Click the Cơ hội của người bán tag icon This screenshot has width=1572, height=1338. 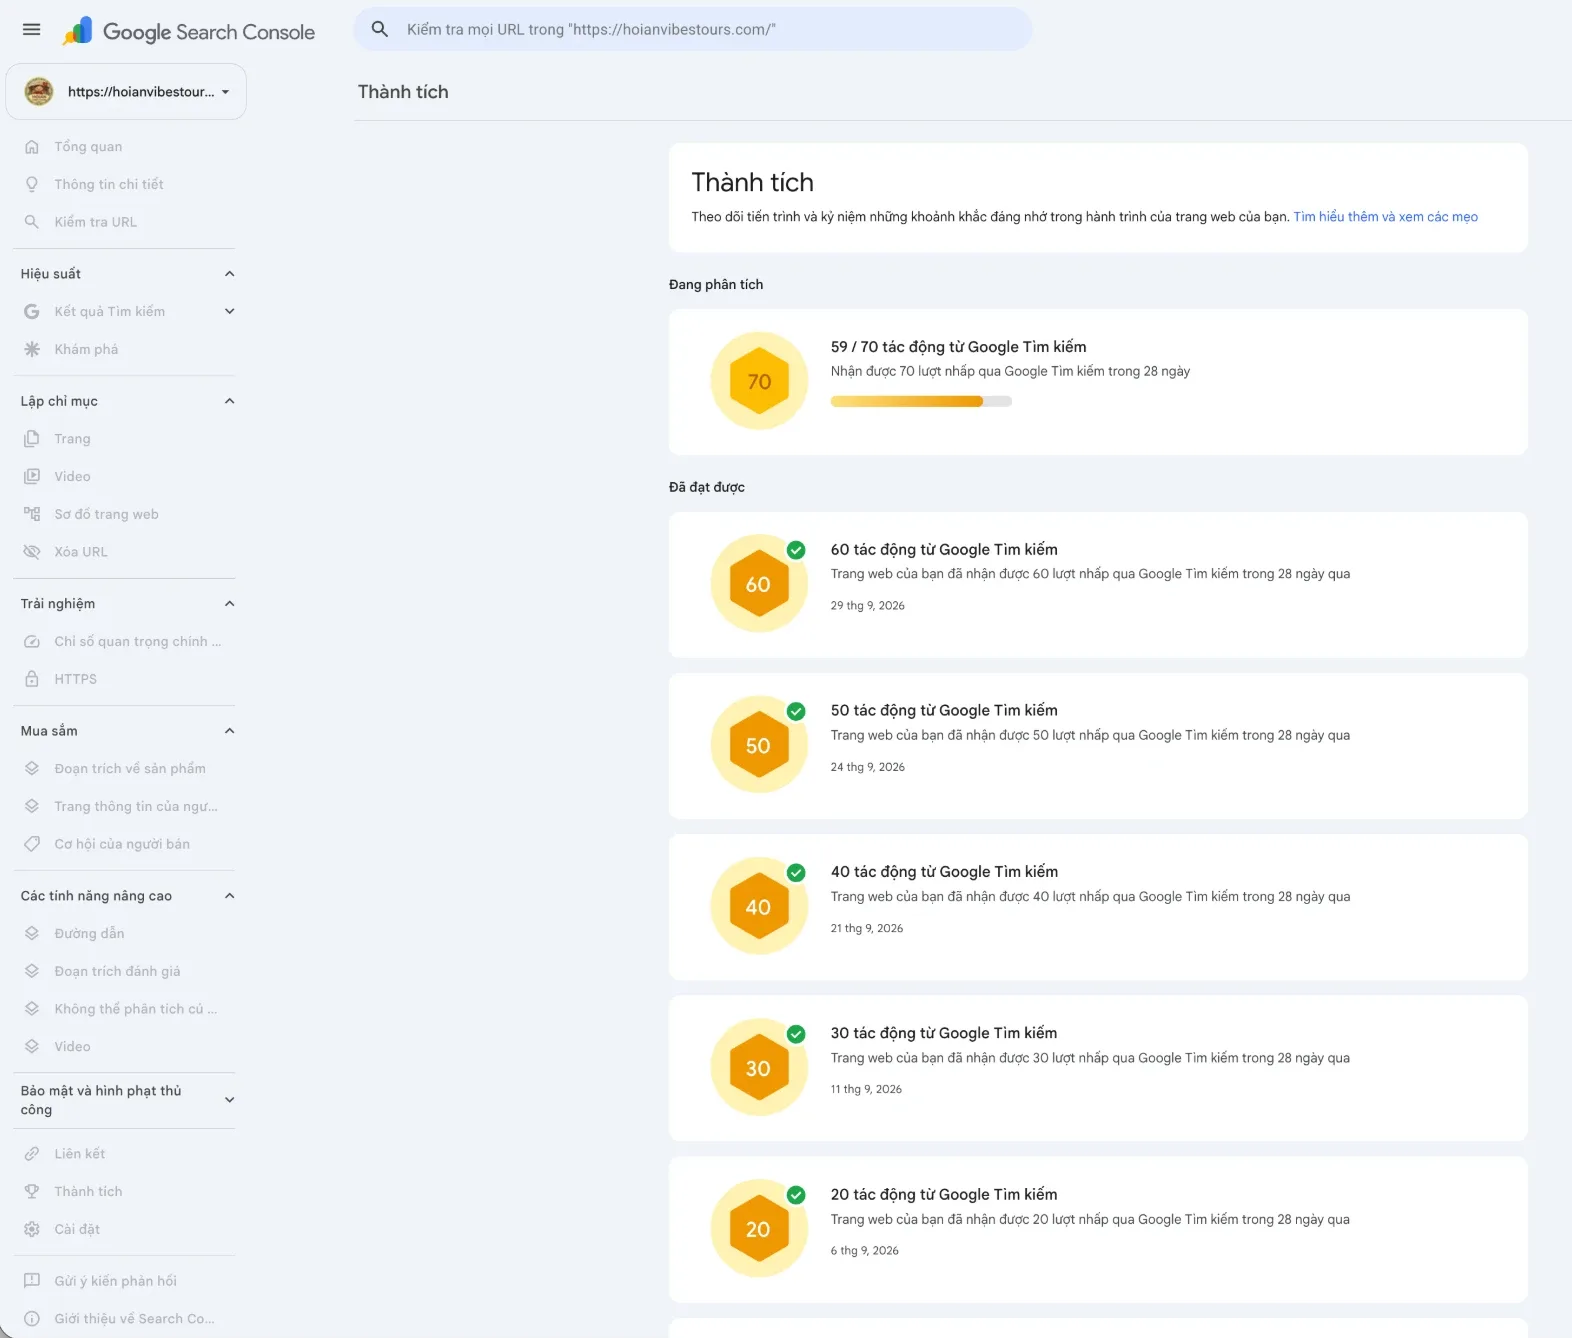(32, 844)
